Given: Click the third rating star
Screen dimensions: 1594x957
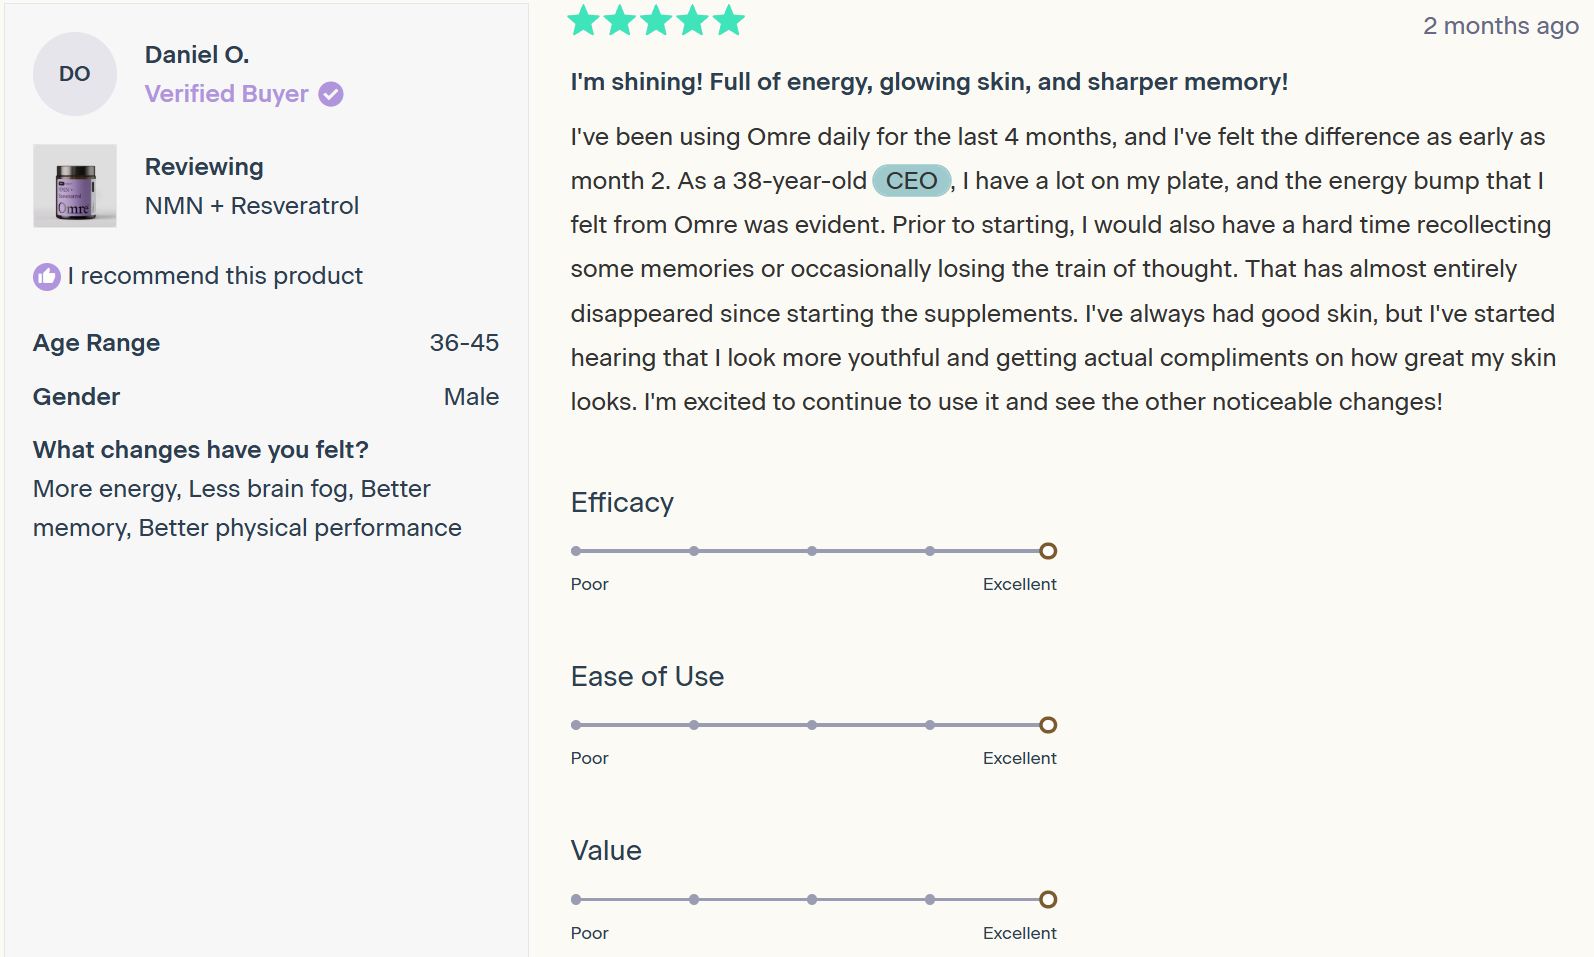Looking at the screenshot, I should (x=656, y=19).
